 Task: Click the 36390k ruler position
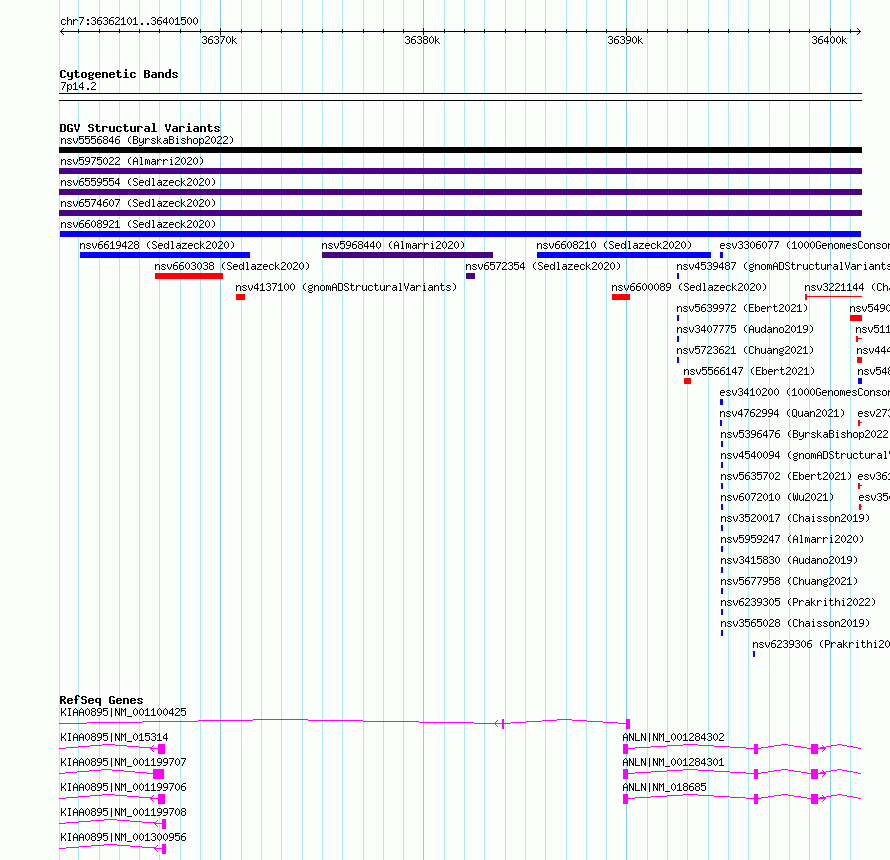[x=625, y=40]
